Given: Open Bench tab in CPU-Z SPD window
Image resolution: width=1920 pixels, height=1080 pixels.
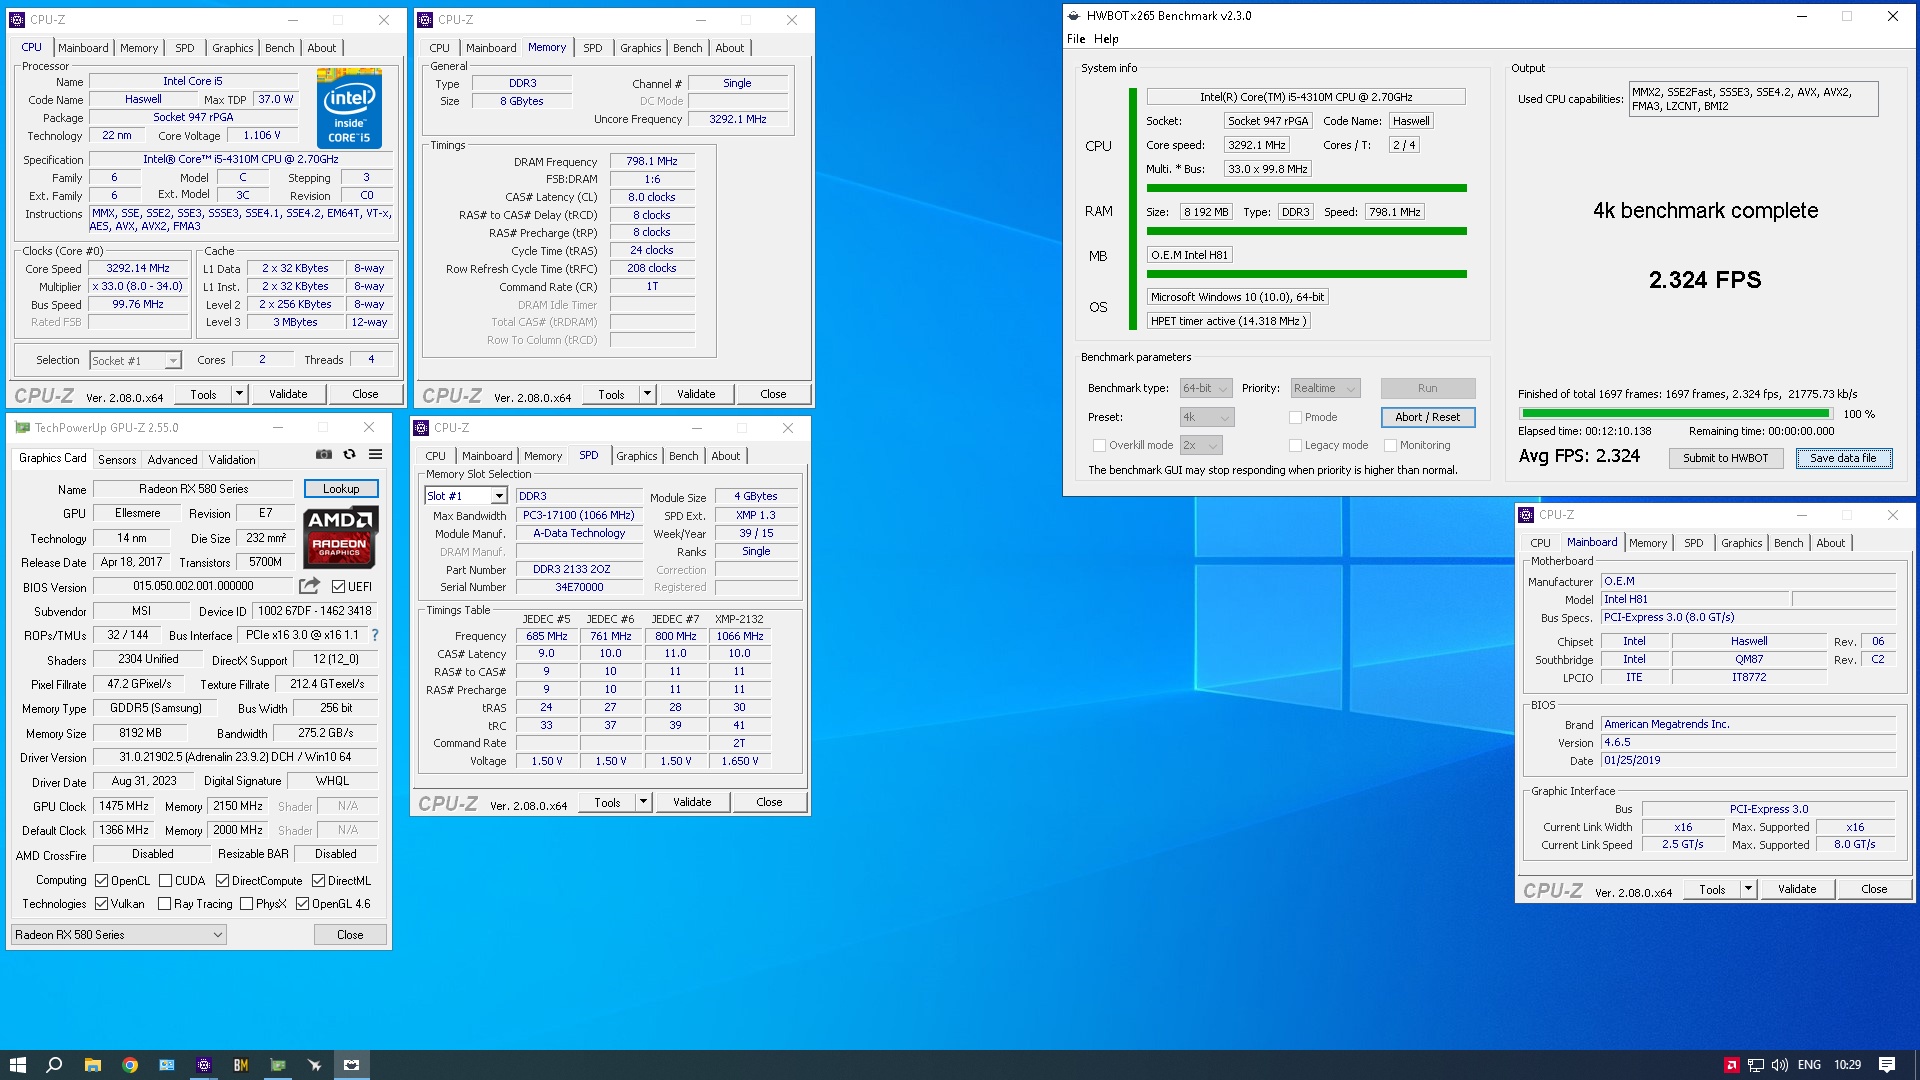Looking at the screenshot, I should [684, 456].
